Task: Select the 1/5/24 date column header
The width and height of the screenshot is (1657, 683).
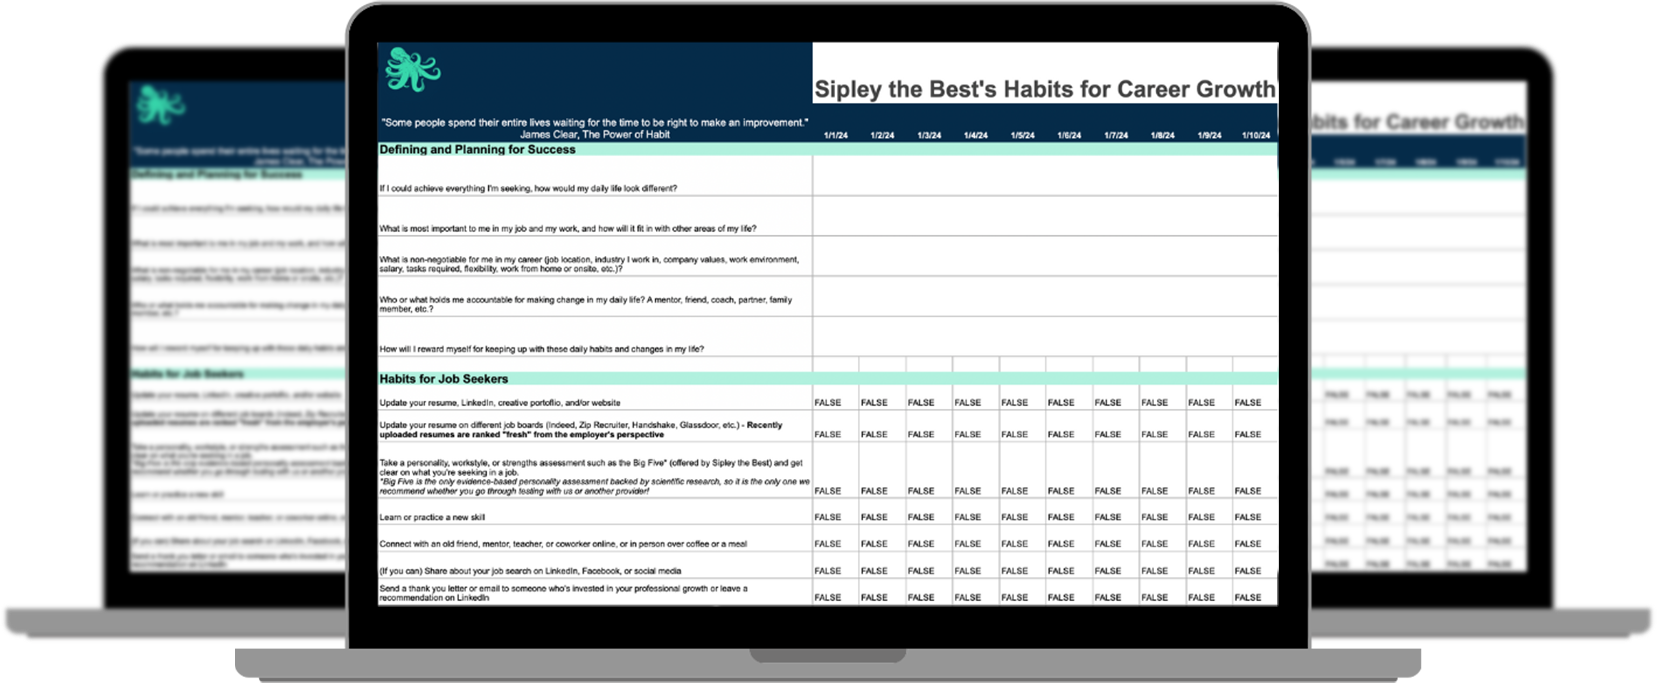Action: [1022, 136]
